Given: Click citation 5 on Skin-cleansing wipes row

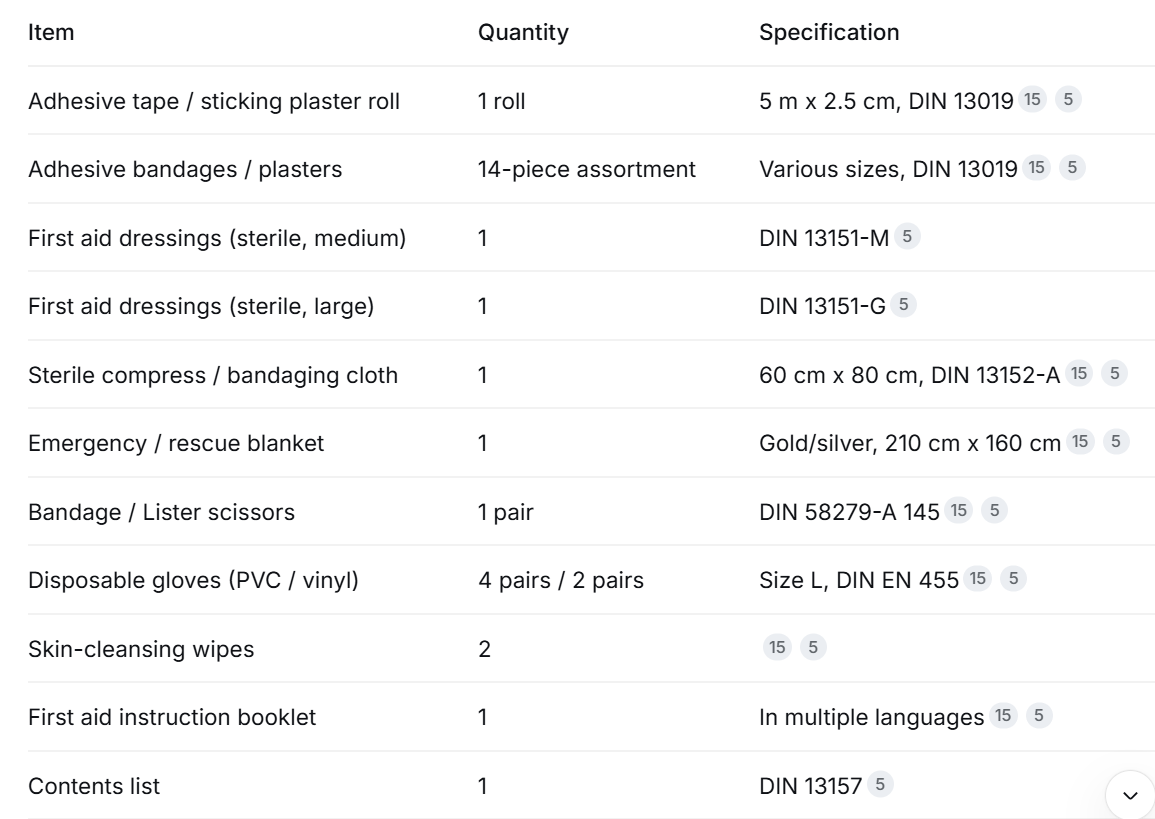Looking at the screenshot, I should 813,647.
